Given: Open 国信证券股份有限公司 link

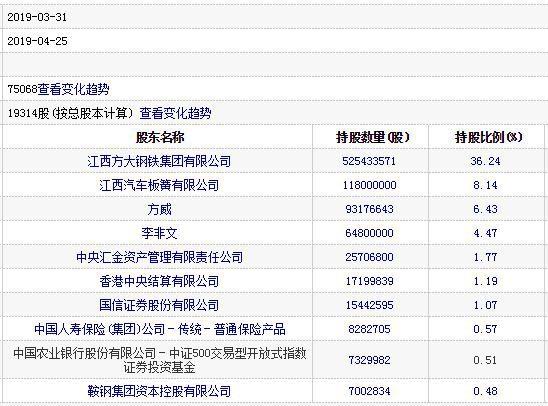Looking at the screenshot, I should click(159, 305).
